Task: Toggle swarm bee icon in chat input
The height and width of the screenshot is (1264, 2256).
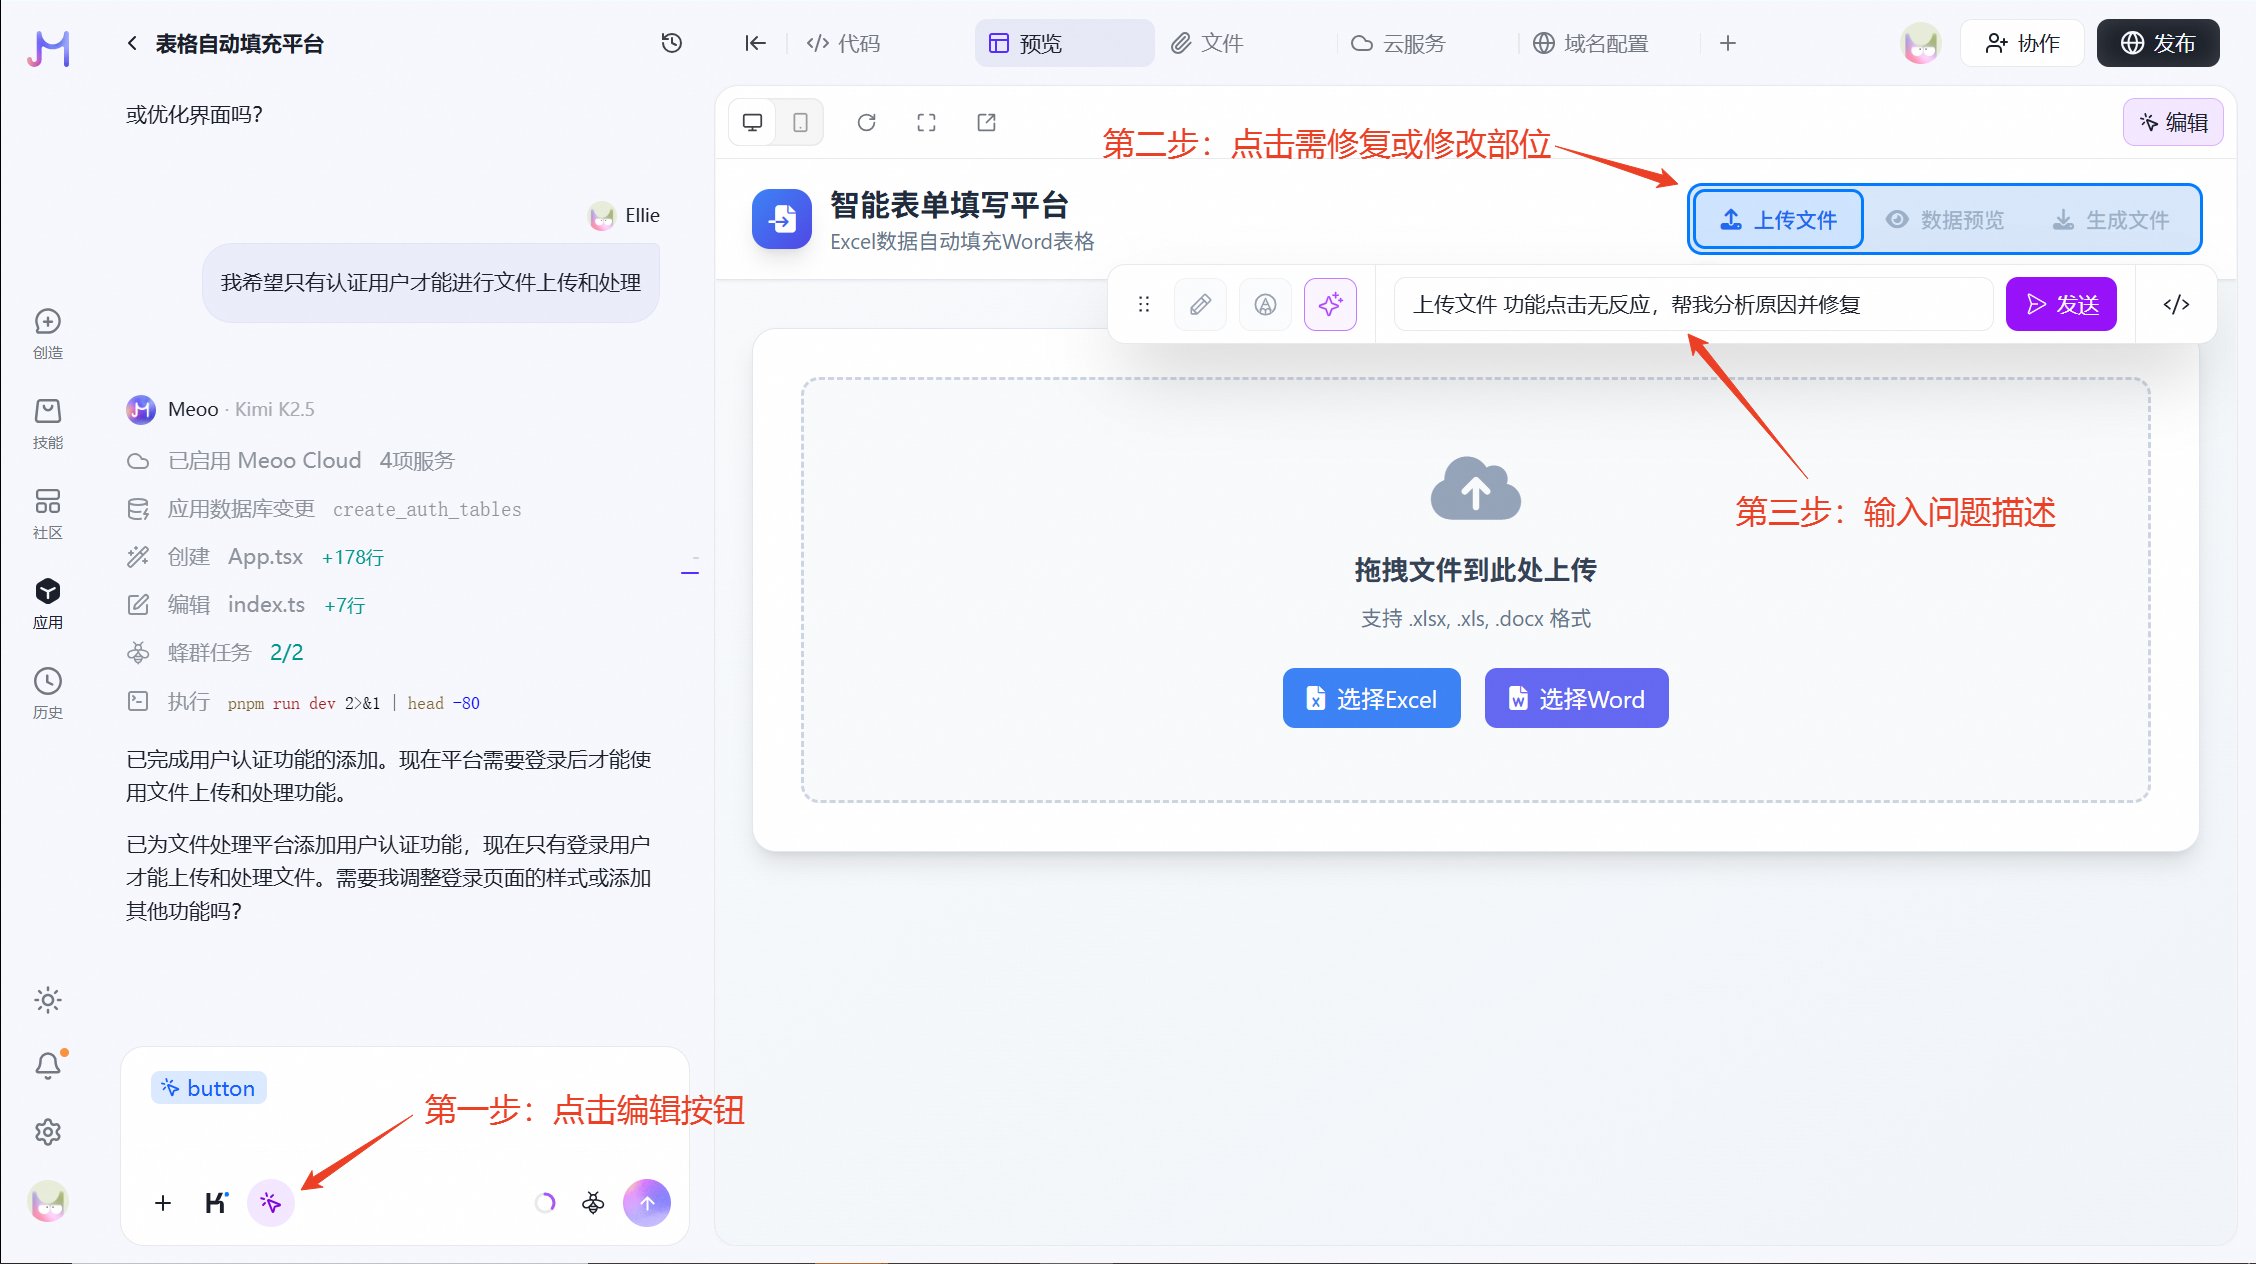Action: pos(593,1203)
